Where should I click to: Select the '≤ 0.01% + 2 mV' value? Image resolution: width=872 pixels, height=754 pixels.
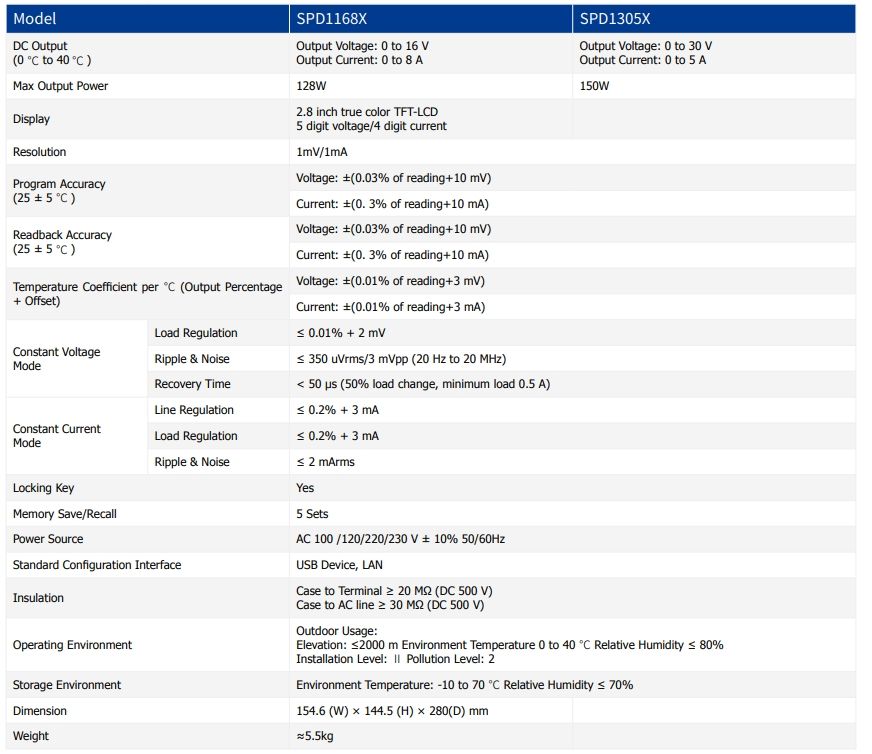click(340, 333)
